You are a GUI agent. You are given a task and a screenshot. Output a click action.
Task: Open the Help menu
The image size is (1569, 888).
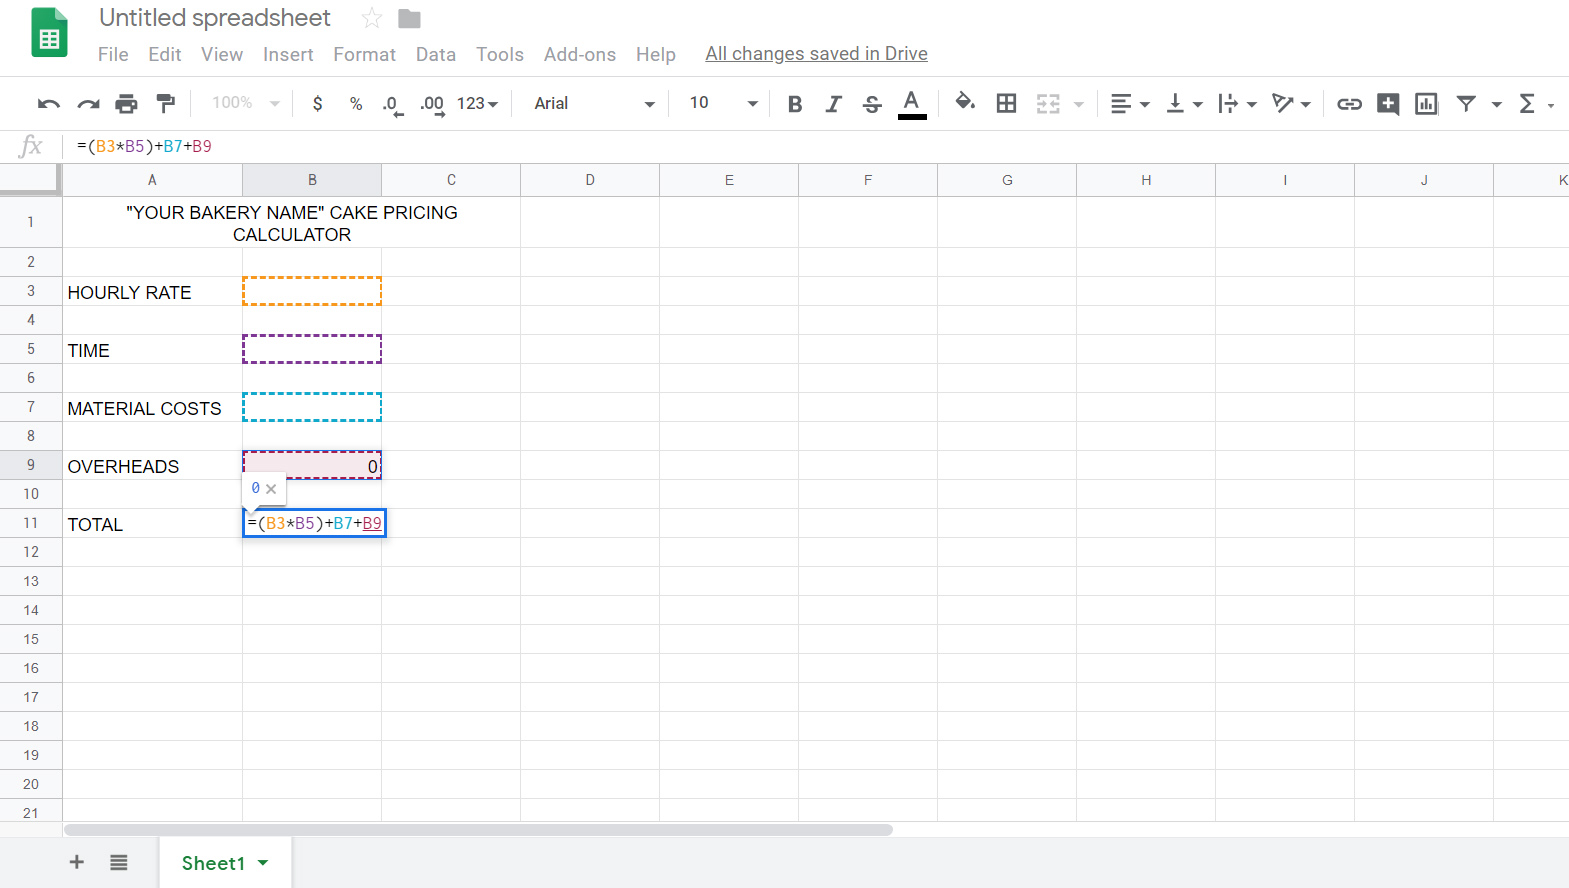(x=656, y=54)
